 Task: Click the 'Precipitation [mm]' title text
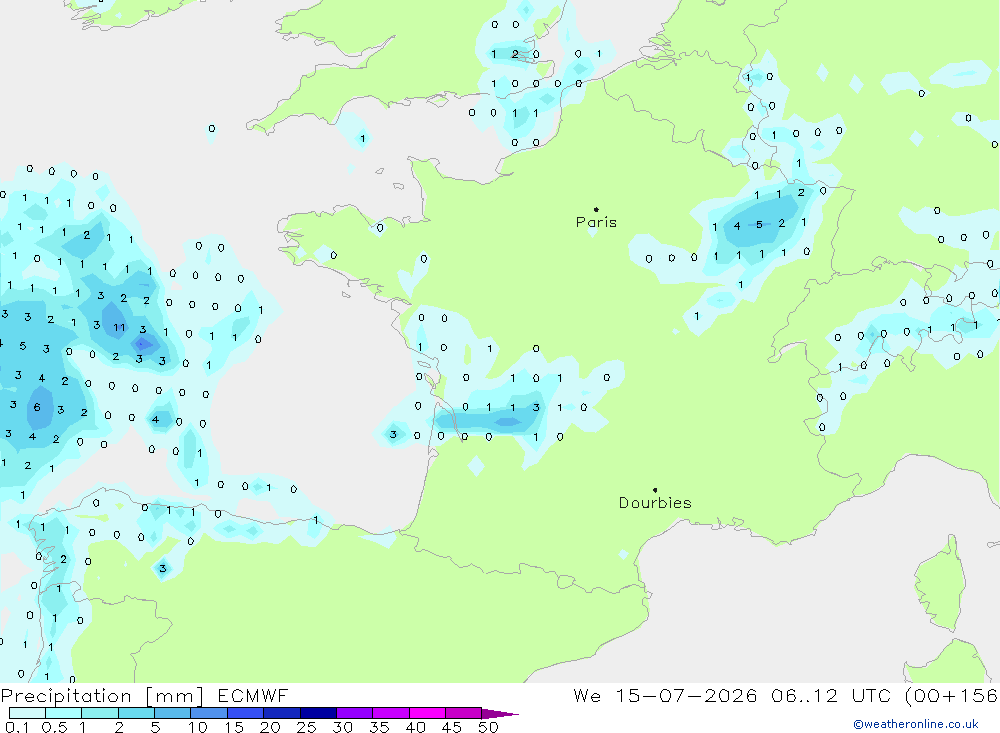click(103, 696)
